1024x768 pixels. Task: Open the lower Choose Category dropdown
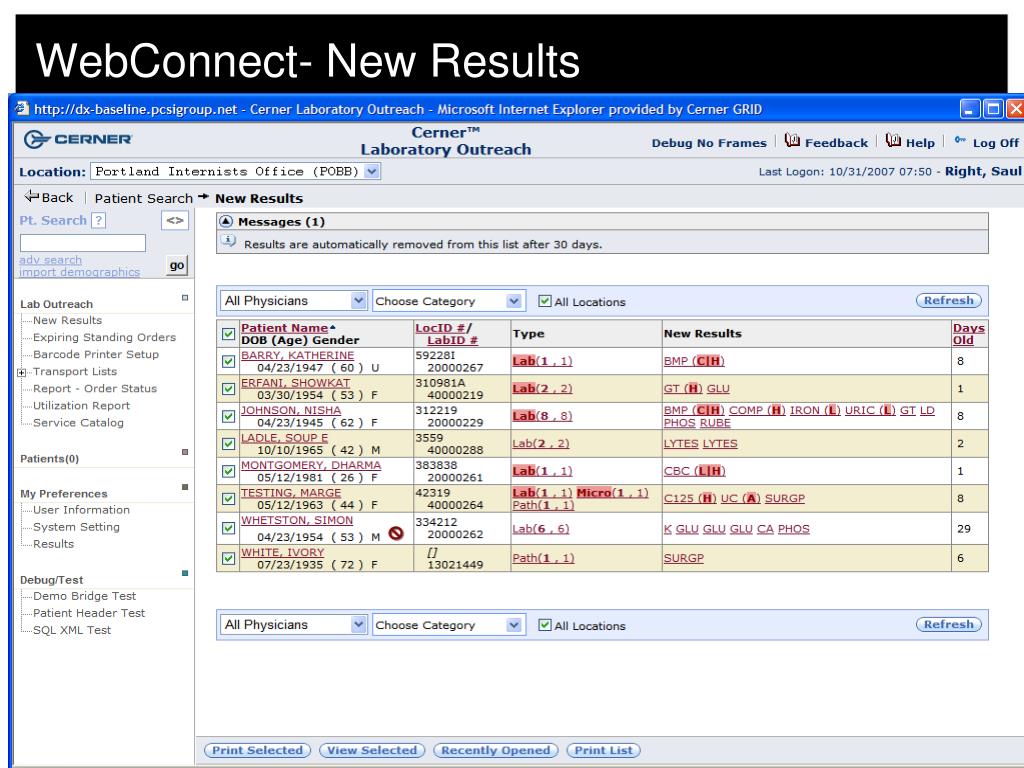pyautogui.click(x=448, y=625)
